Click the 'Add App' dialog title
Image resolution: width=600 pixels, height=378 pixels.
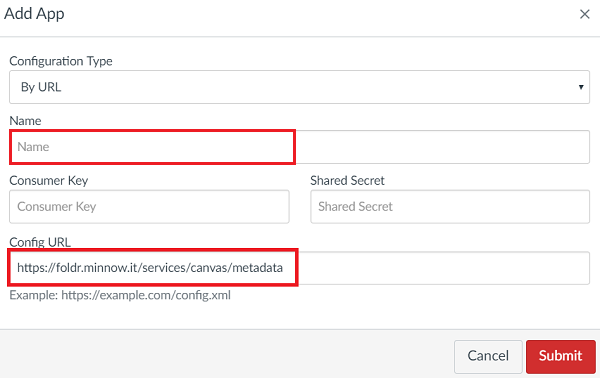[34, 14]
